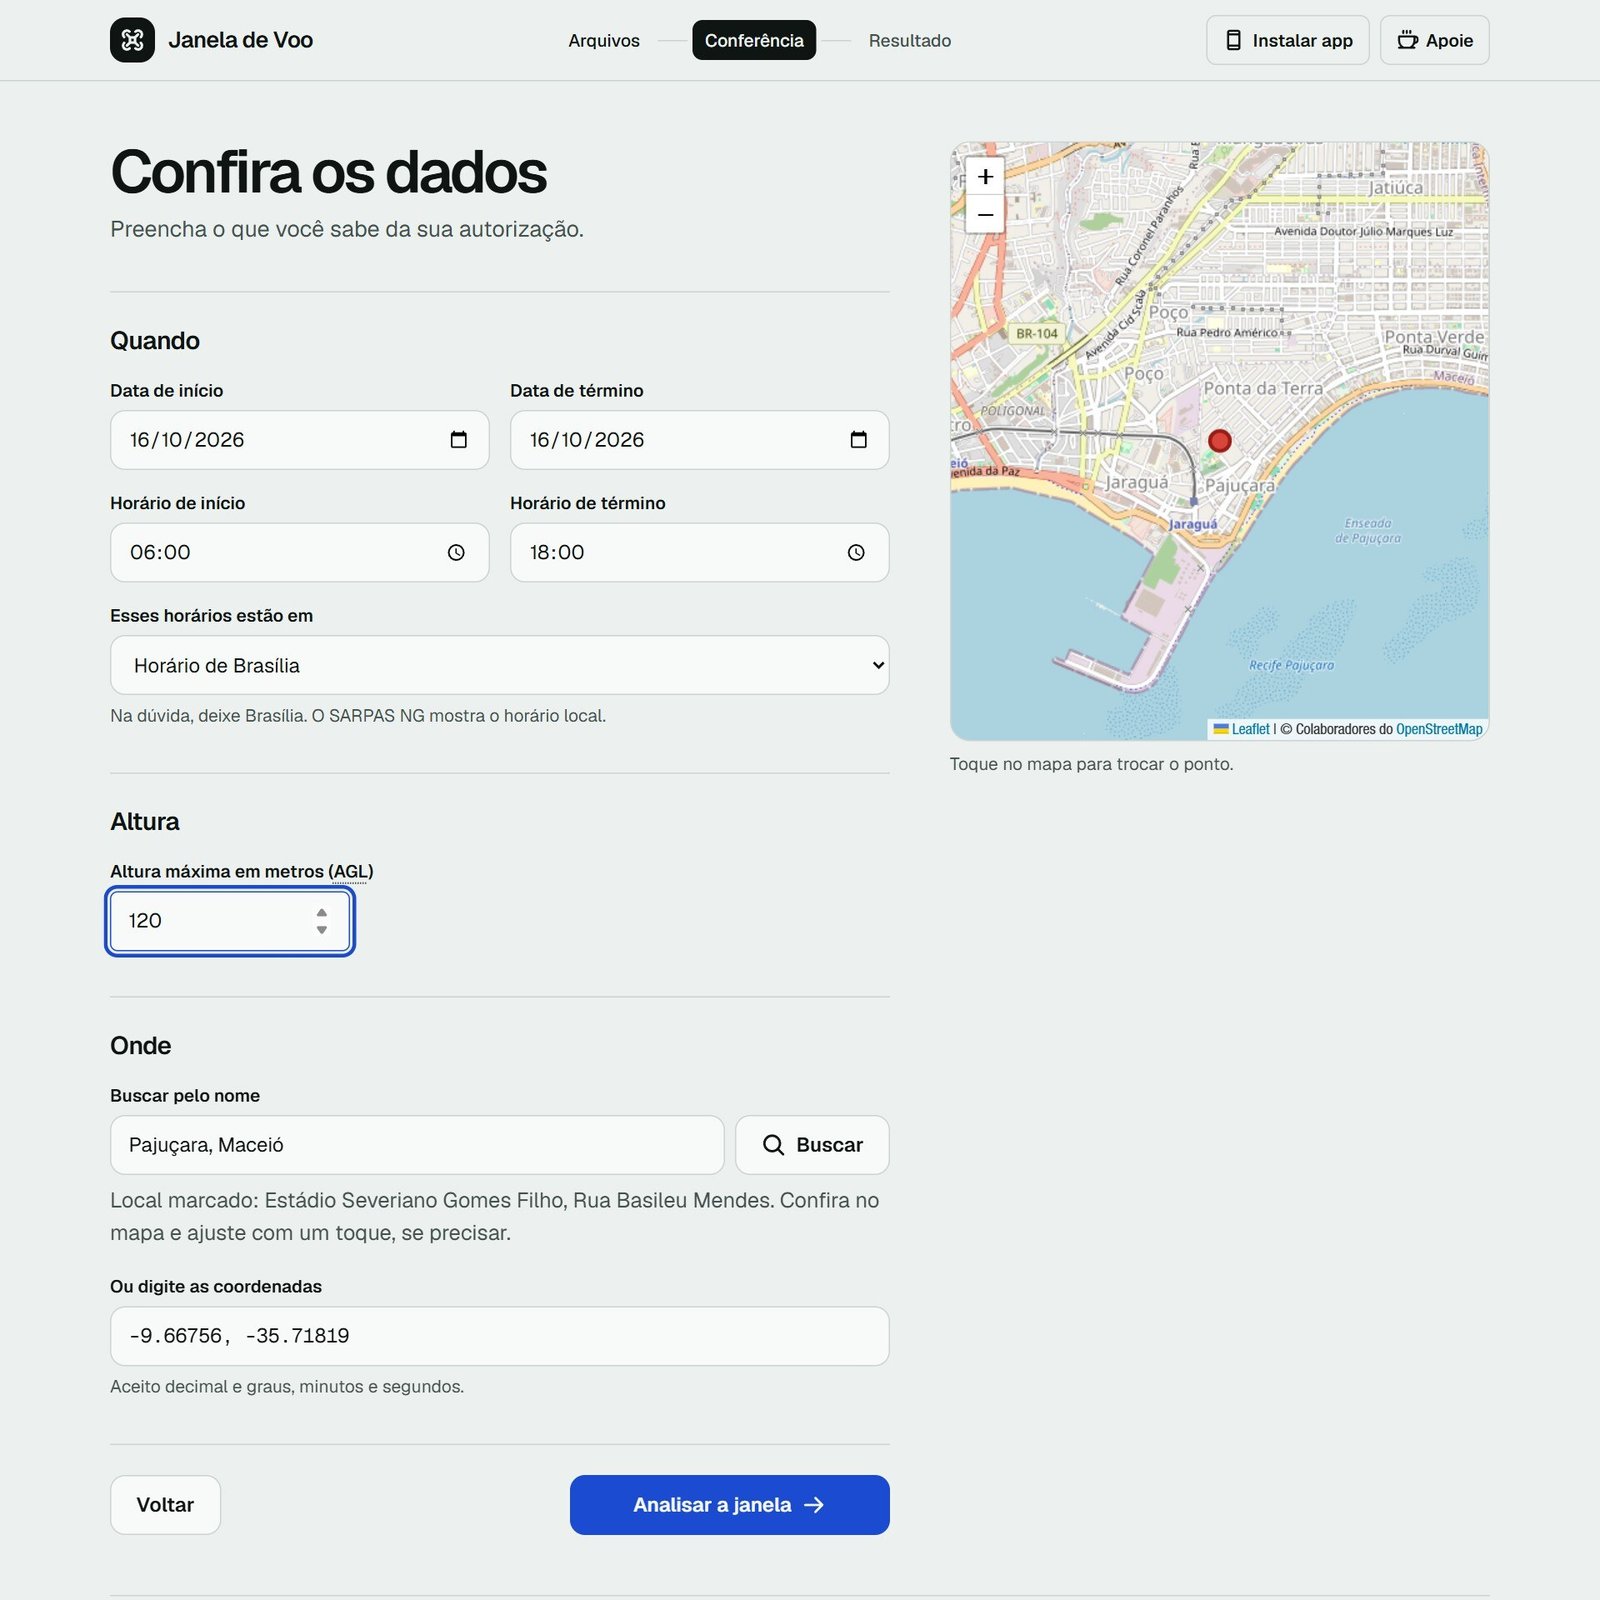This screenshot has height=1600, width=1600.
Task: Decrease altura máxima with down arrow
Action: tap(322, 930)
